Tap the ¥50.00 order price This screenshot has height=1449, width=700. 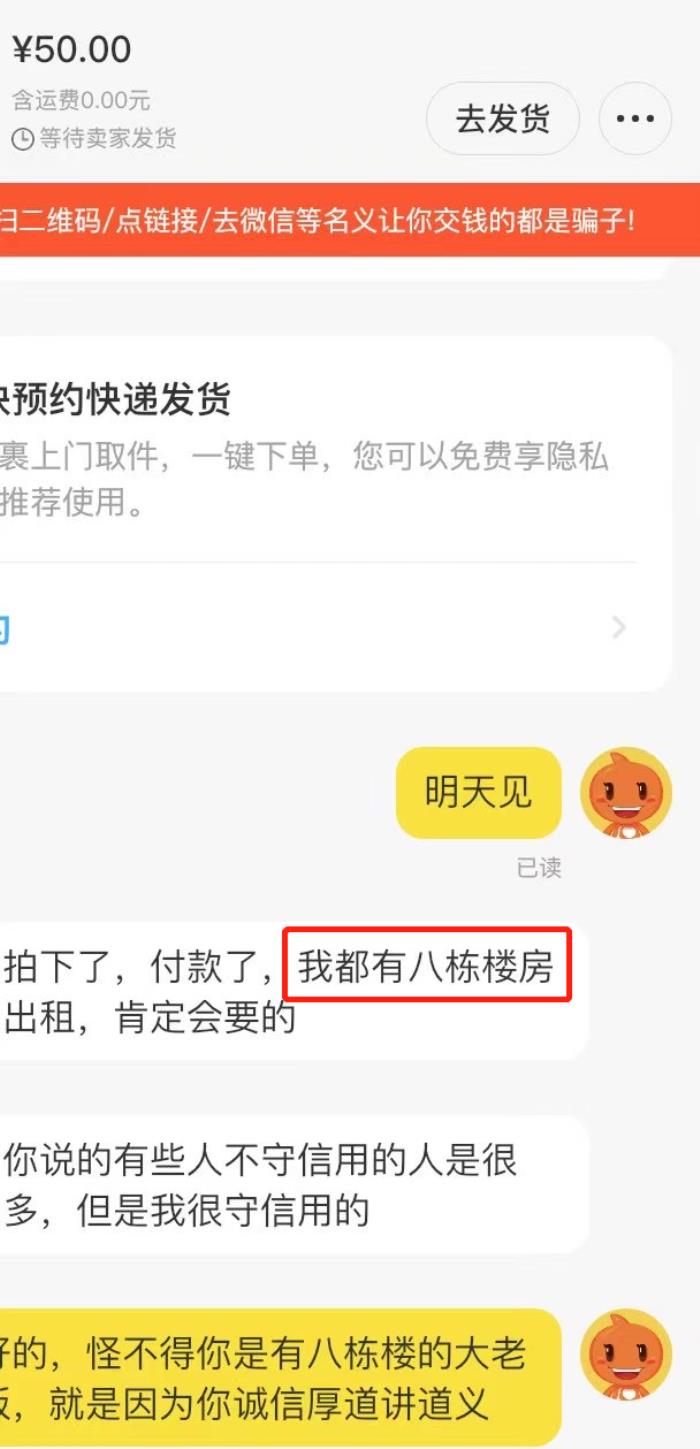click(72, 50)
